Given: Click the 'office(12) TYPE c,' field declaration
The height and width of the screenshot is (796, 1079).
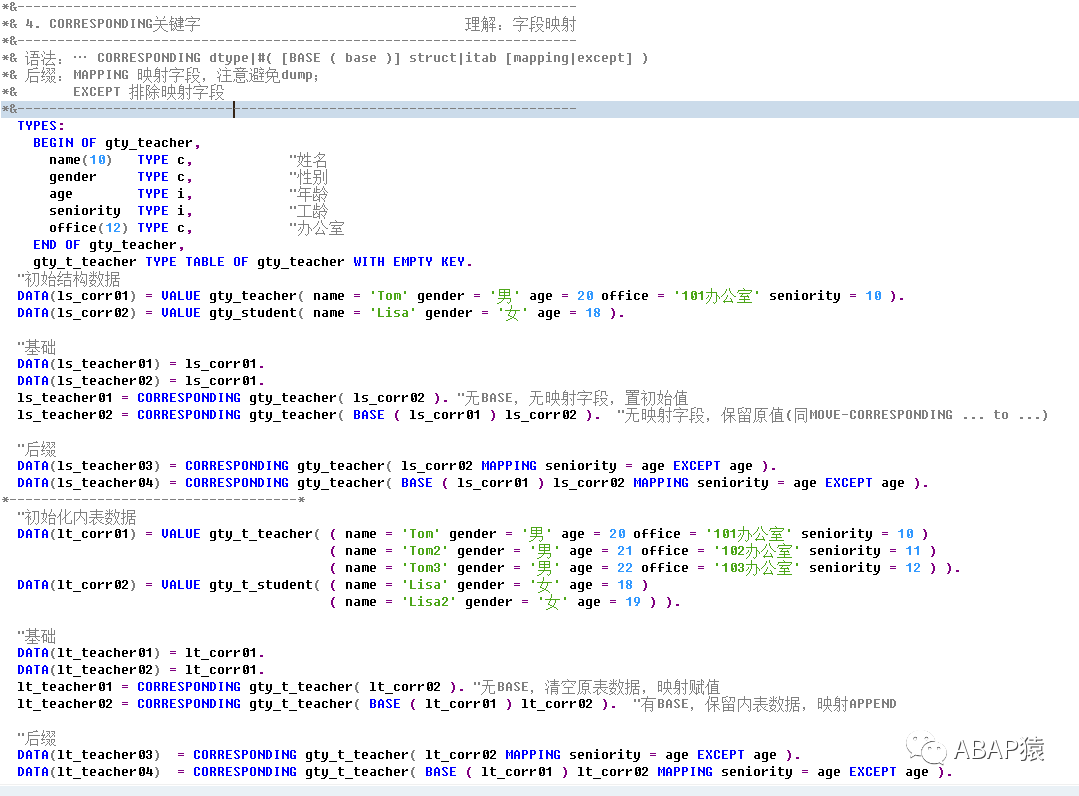Looking at the screenshot, I should pyautogui.click(x=120, y=228).
